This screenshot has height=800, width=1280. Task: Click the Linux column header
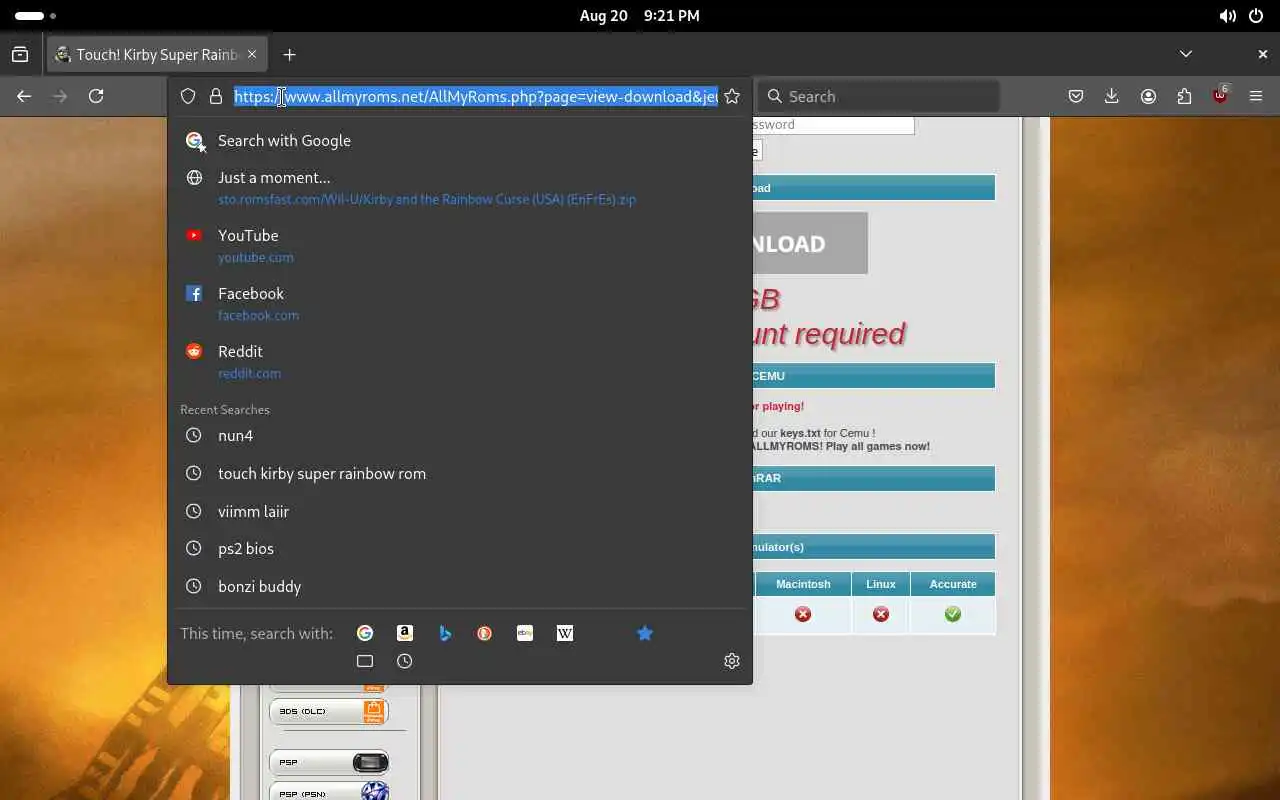881,584
